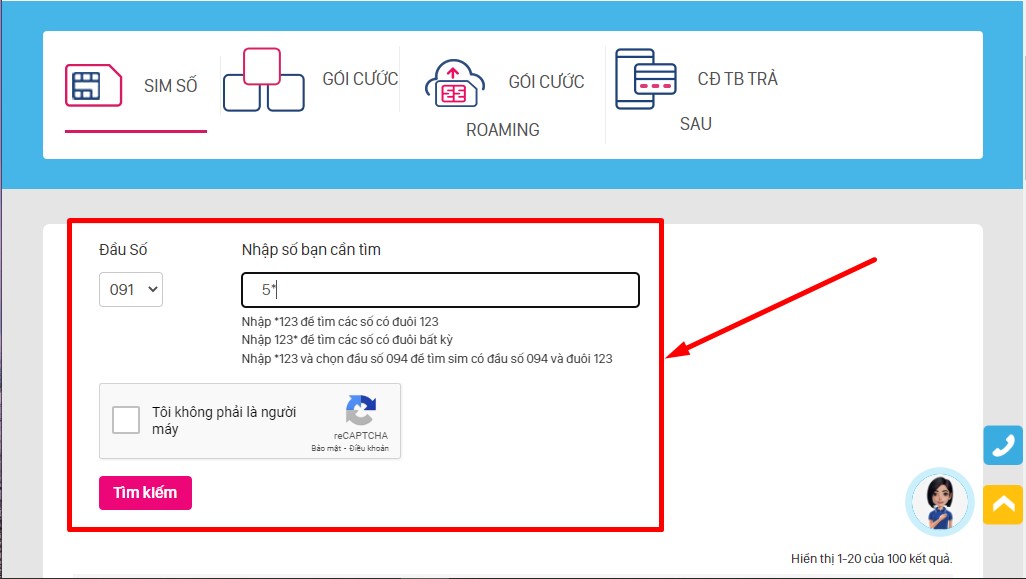Open the GÓI CƯỚC tab label
This screenshot has width=1026, height=579.
pos(360,79)
